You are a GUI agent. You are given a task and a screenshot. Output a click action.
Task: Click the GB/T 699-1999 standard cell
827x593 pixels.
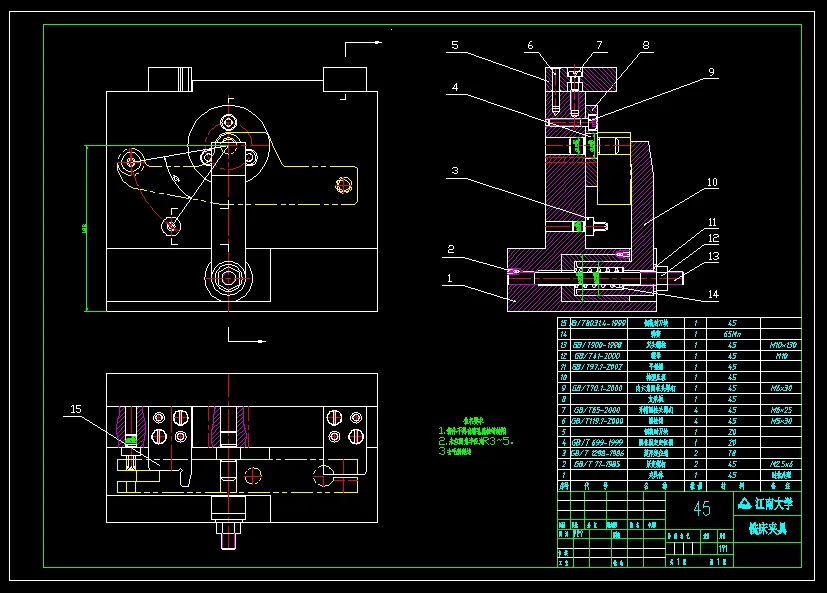click(x=598, y=443)
